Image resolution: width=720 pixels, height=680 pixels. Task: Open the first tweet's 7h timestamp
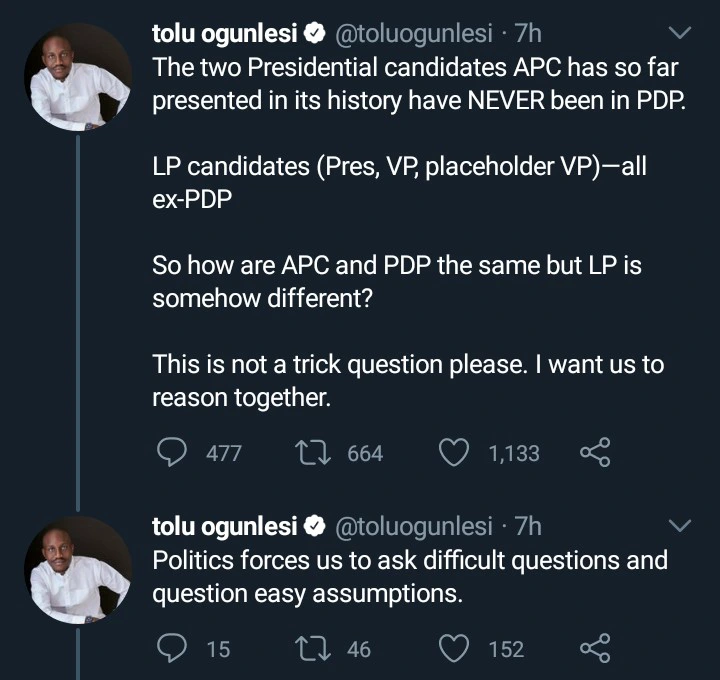[x=528, y=34]
